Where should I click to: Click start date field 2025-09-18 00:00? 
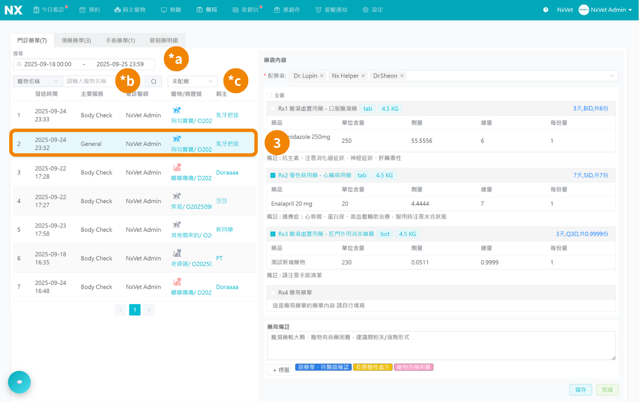tap(48, 64)
